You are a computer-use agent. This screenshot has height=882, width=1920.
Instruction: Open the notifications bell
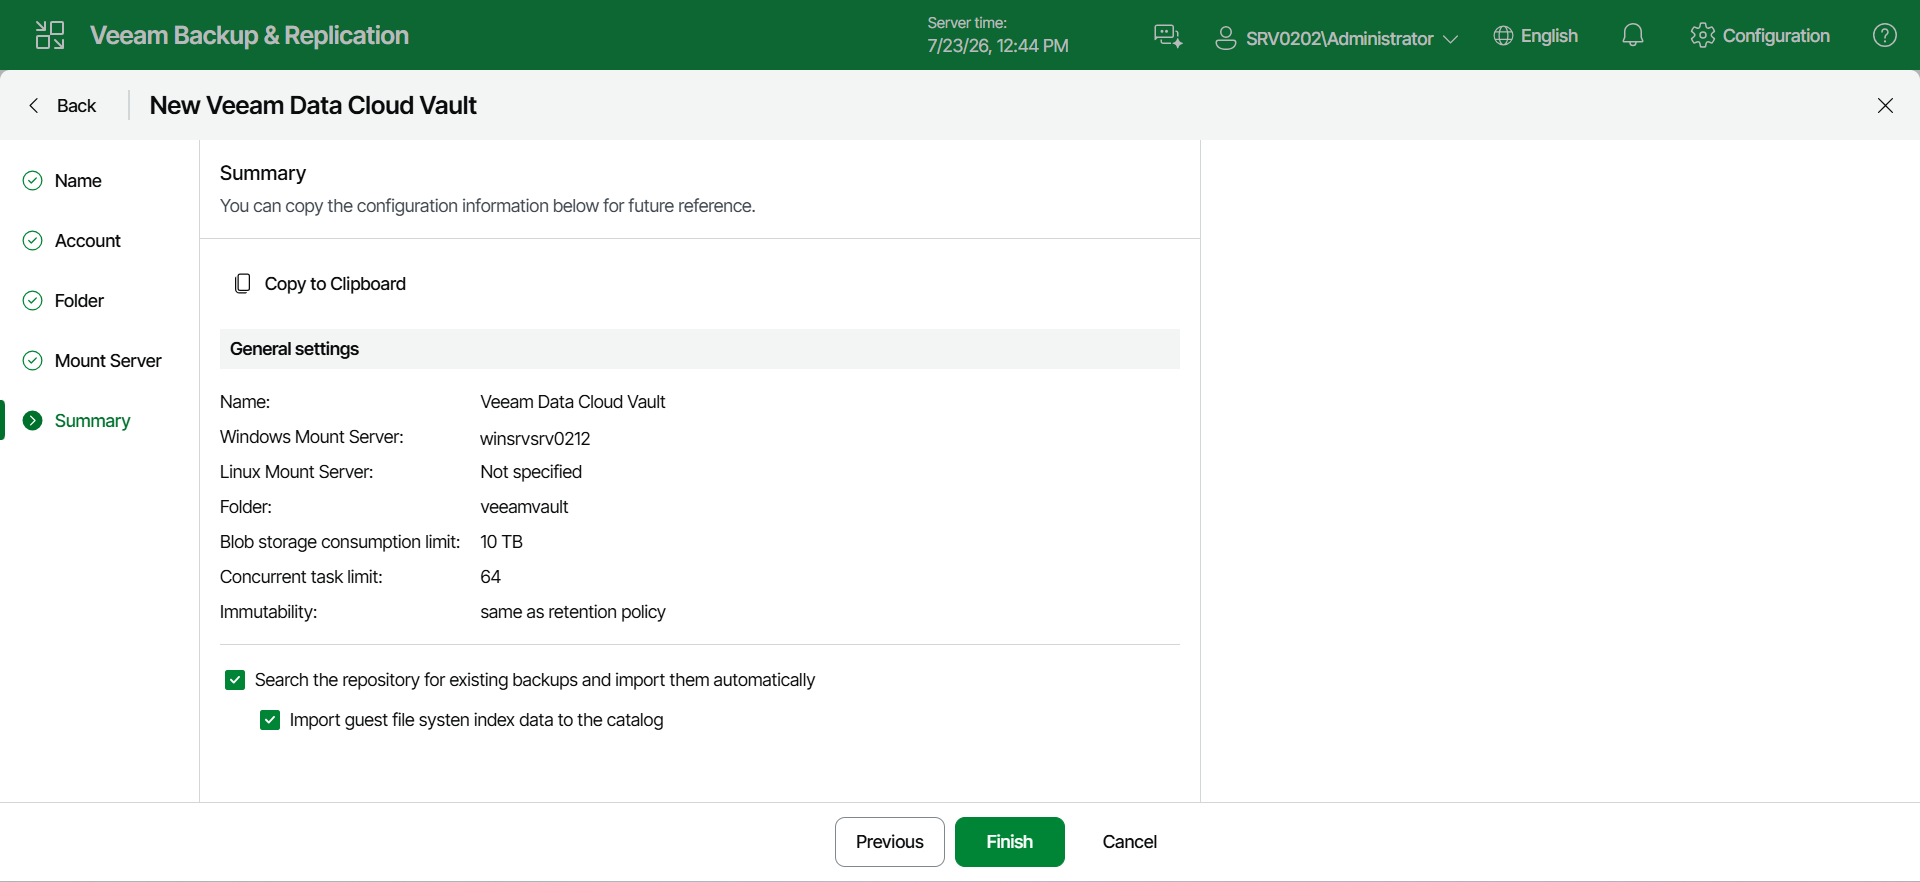coord(1633,36)
